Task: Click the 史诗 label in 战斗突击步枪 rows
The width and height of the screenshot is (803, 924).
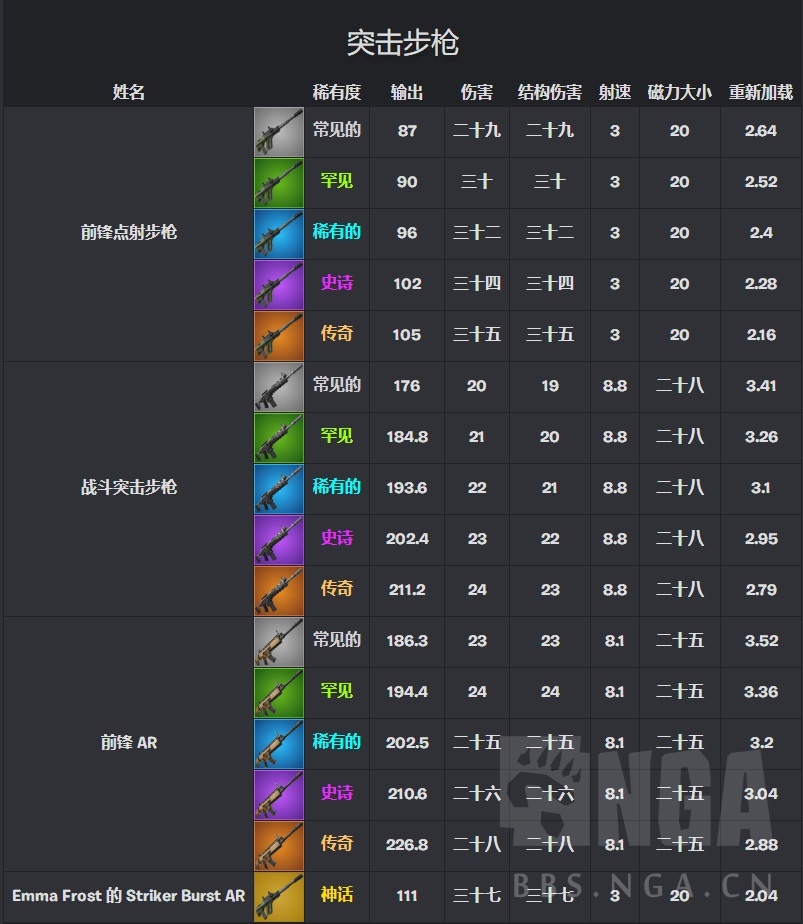Action: (x=336, y=537)
